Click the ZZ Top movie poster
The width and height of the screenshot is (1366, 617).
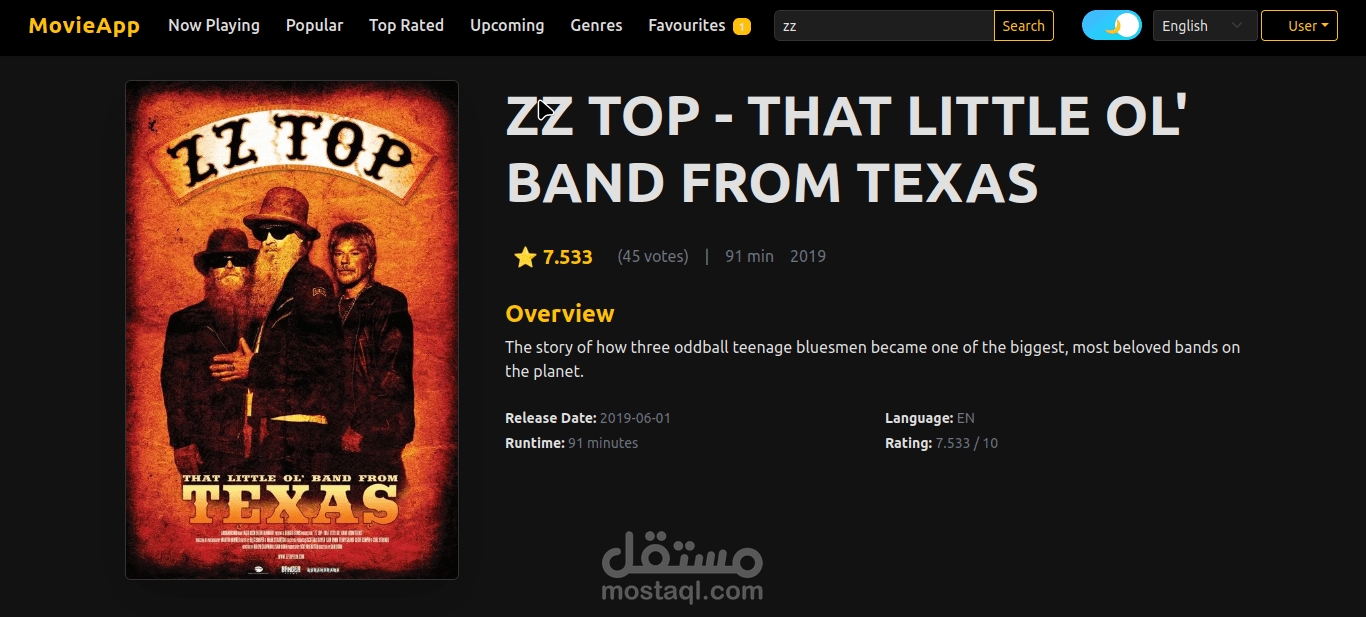[292, 330]
